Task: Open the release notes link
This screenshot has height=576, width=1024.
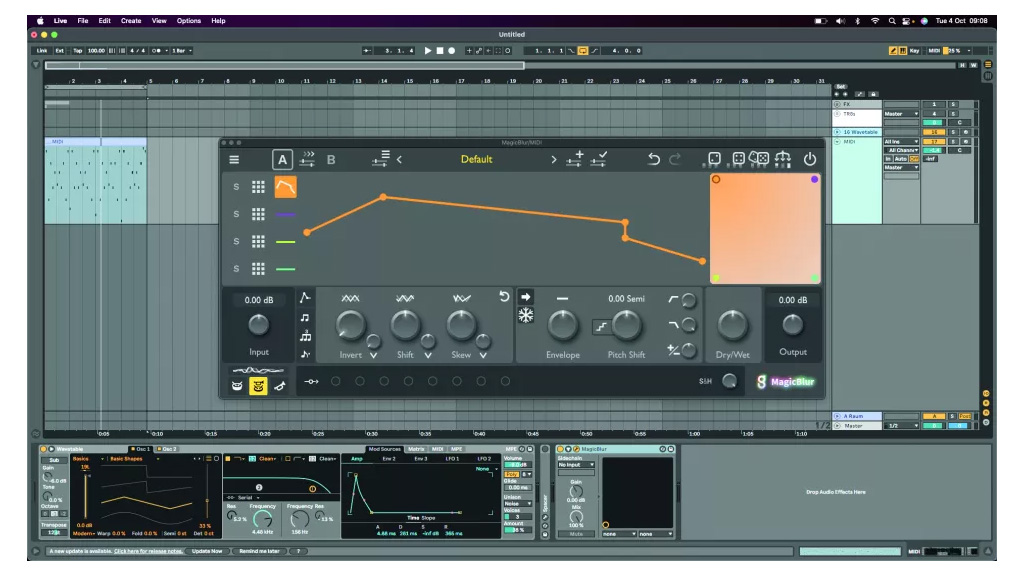Action: coord(148,551)
